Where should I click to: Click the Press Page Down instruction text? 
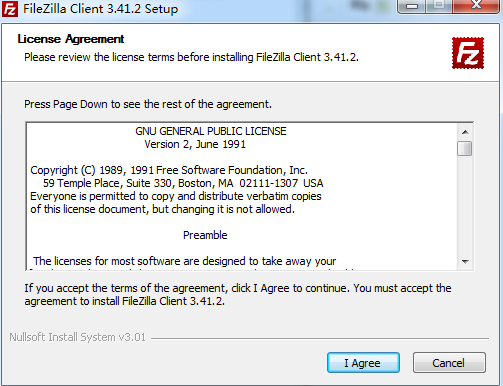pyautogui.click(x=148, y=104)
